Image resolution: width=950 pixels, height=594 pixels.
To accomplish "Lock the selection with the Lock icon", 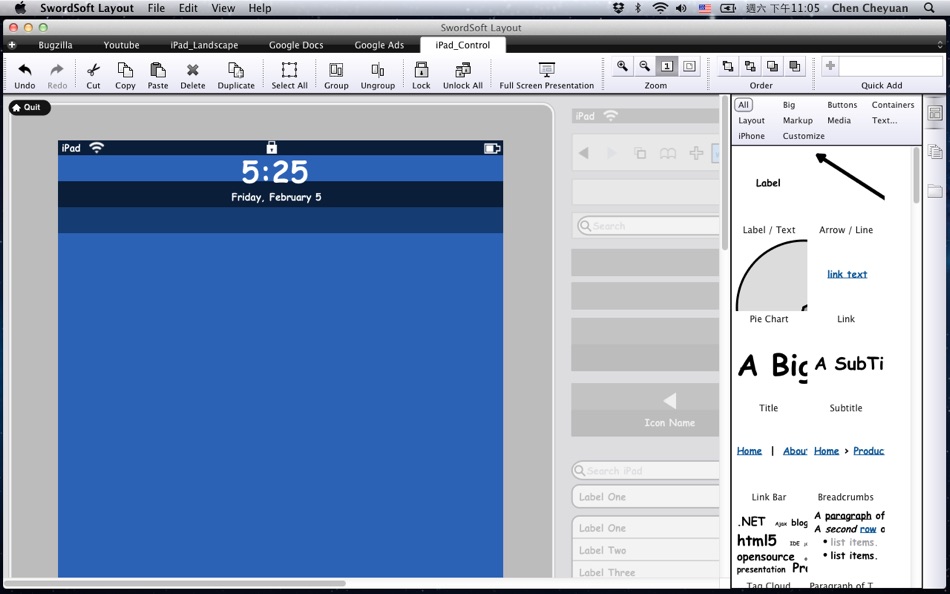I will [421, 70].
